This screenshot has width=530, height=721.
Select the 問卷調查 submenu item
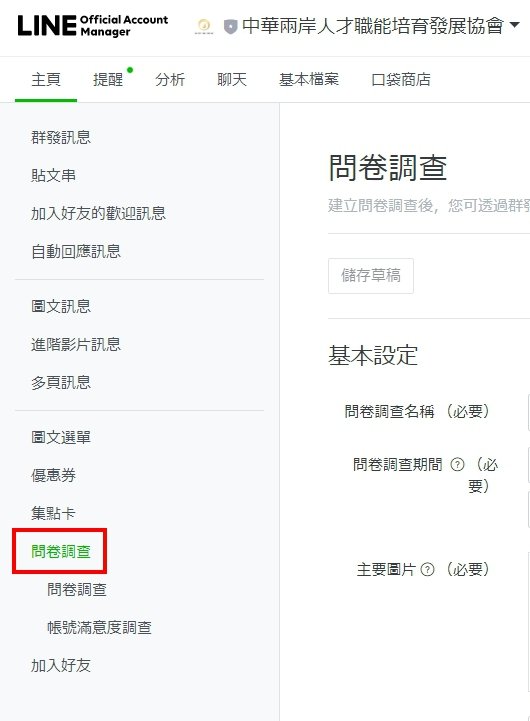tap(77, 589)
